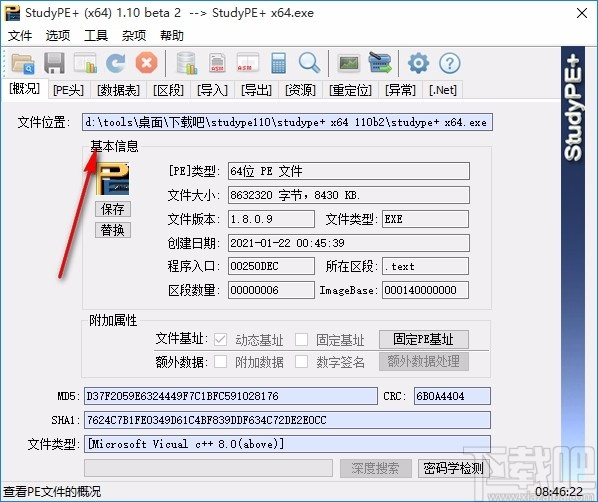Screen dimensions: 598x502
Task: Open the split-window ASM icon
Action: tap(248, 63)
